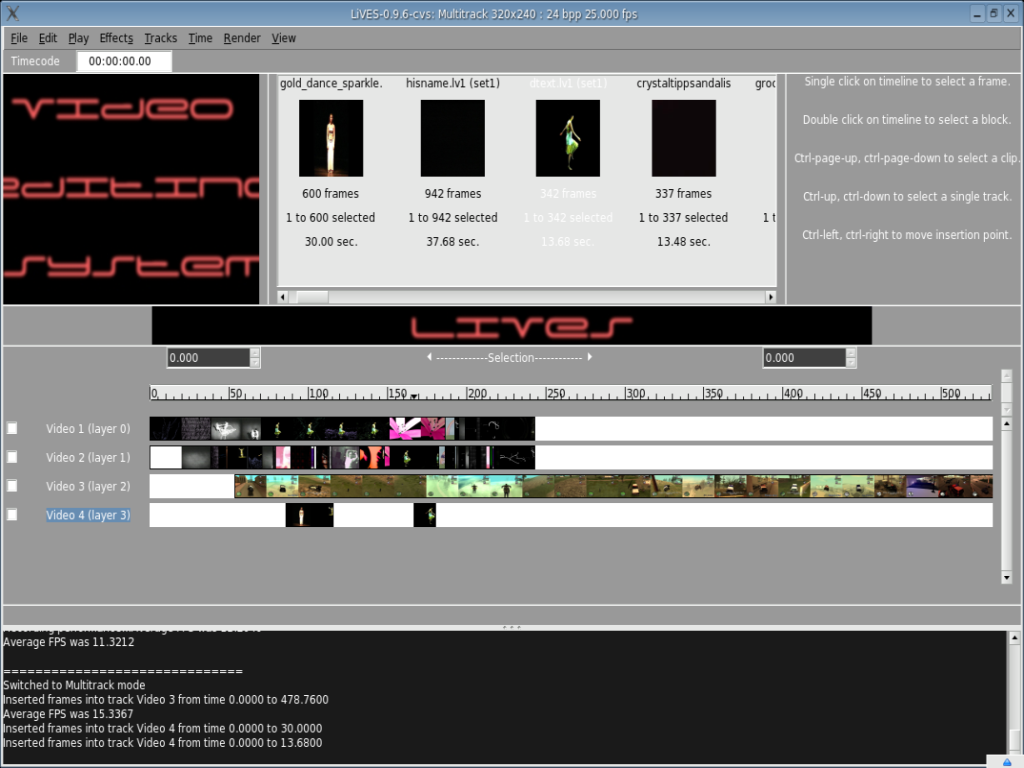
Task: Minimize the LiVES window
Action: (977, 13)
